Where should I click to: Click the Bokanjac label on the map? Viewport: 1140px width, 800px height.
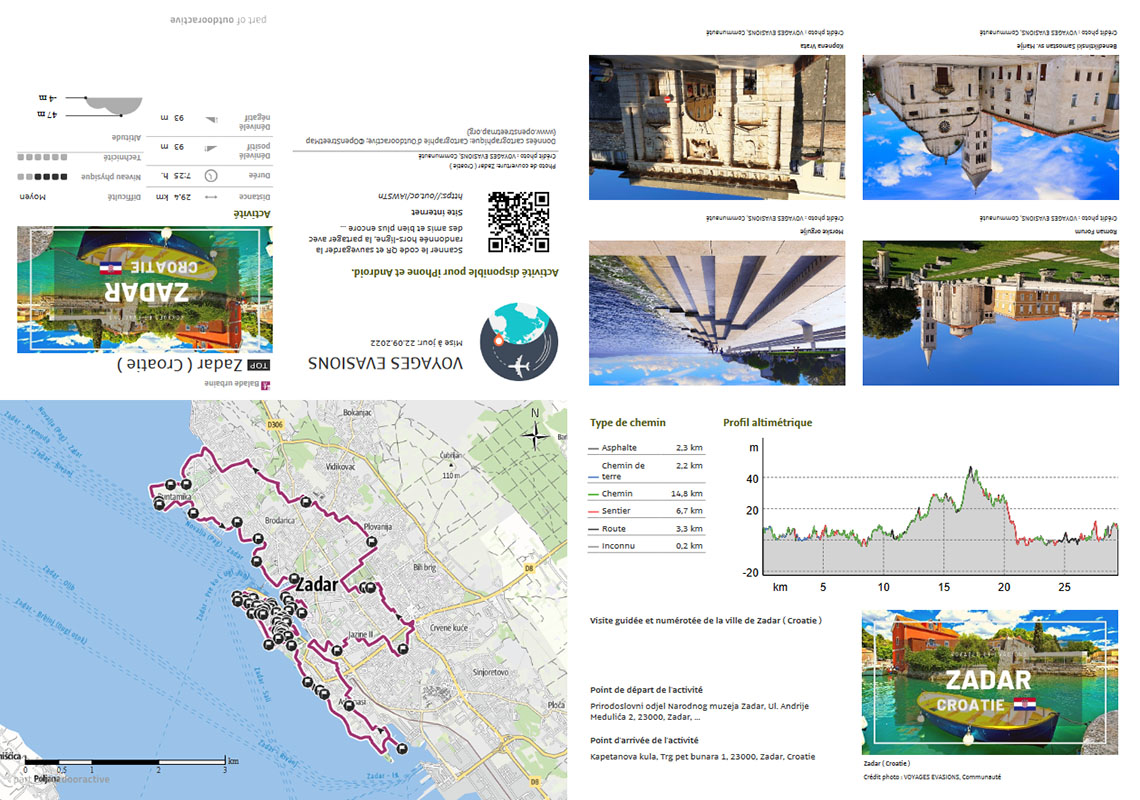pos(357,412)
